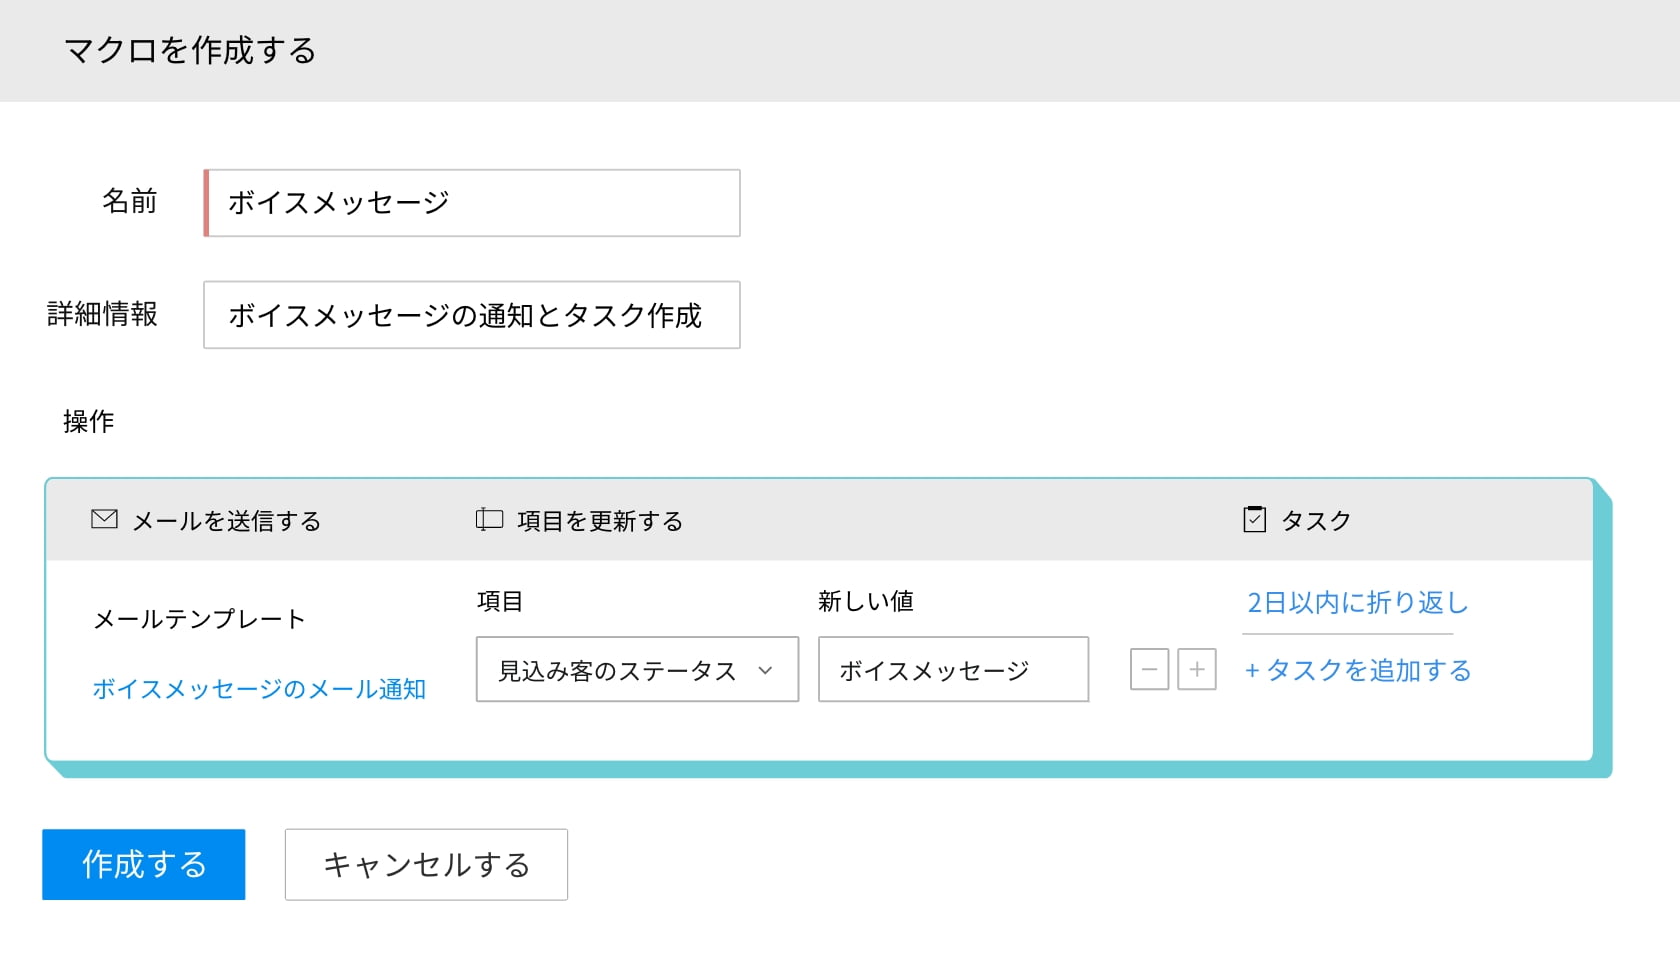Click the 新しい値 input field

pyautogui.click(x=953, y=670)
